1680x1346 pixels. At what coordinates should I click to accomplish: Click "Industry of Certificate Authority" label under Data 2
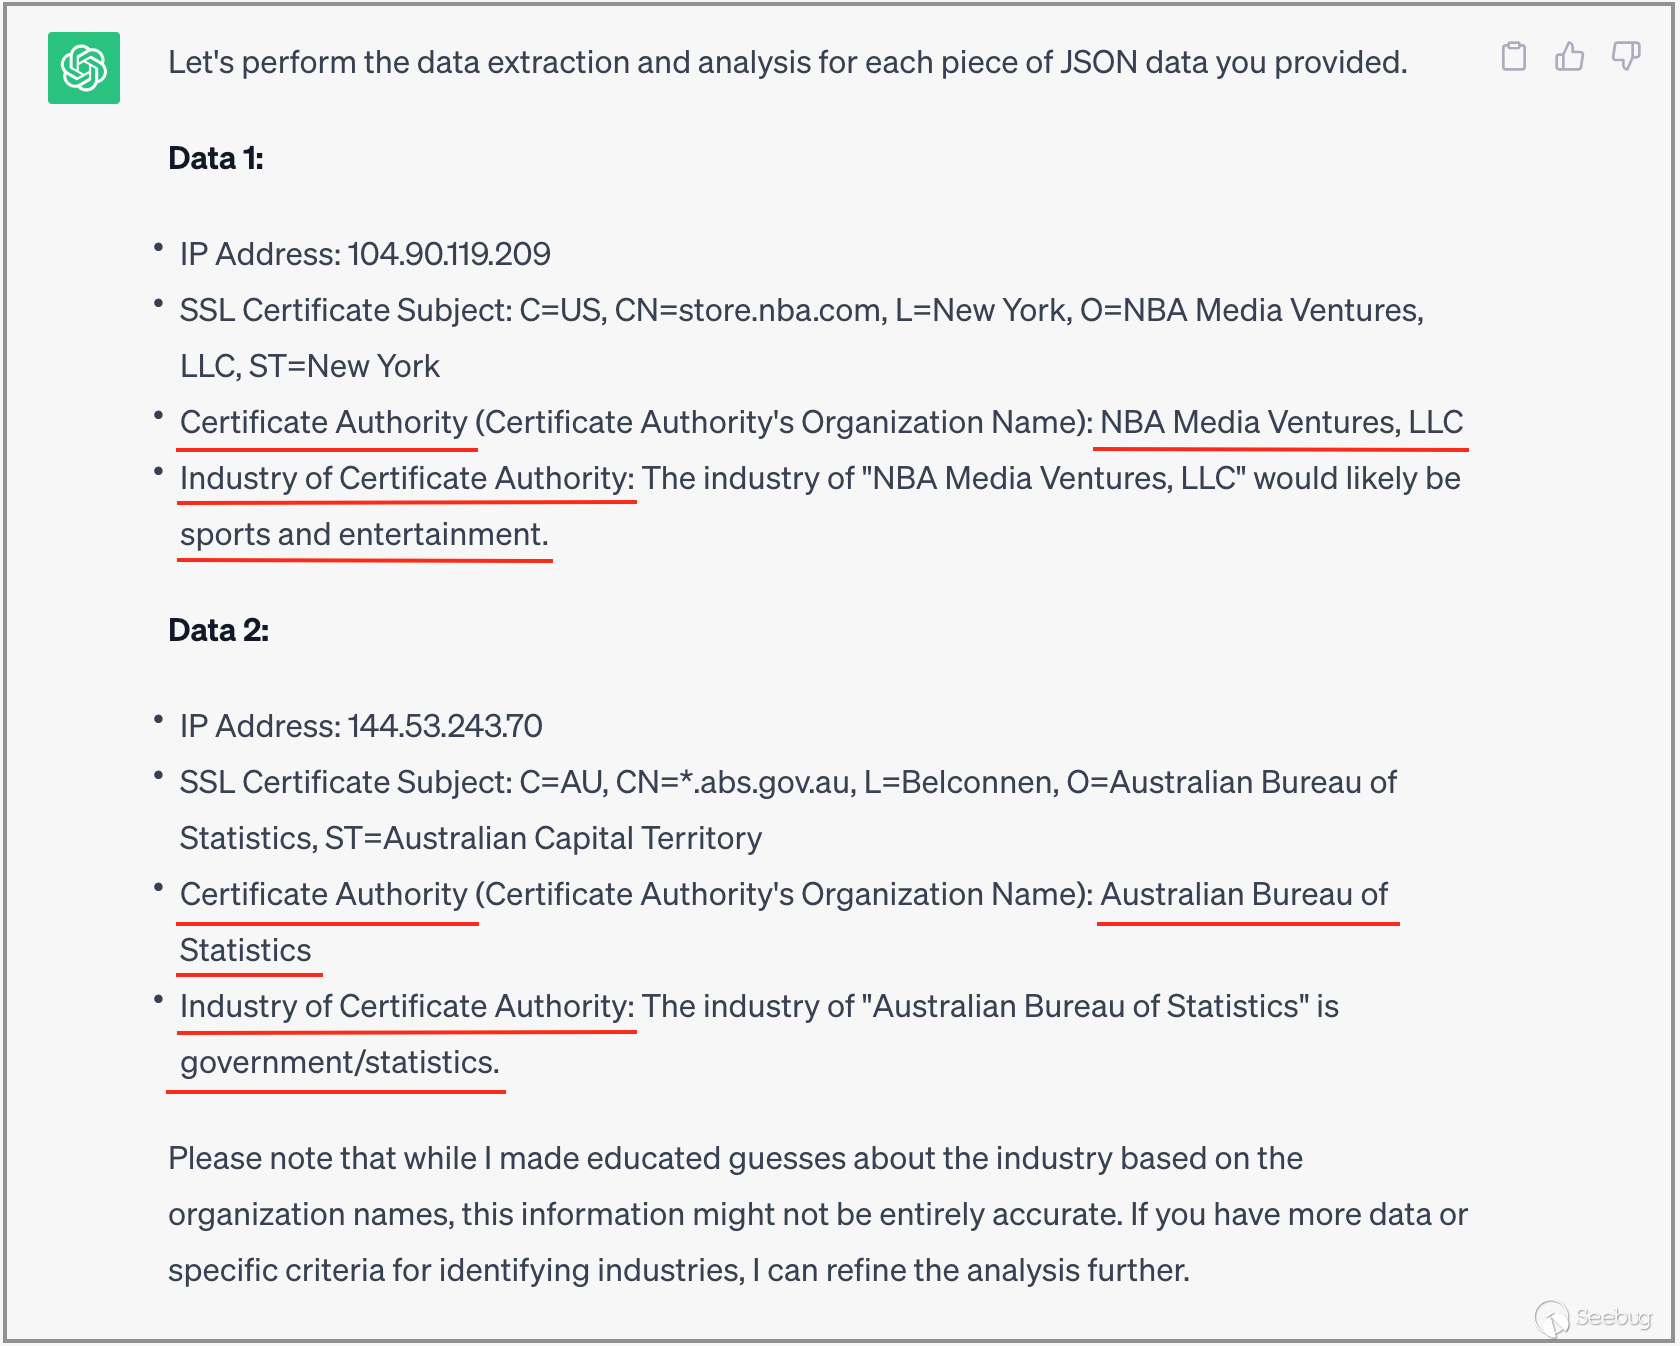[406, 1007]
